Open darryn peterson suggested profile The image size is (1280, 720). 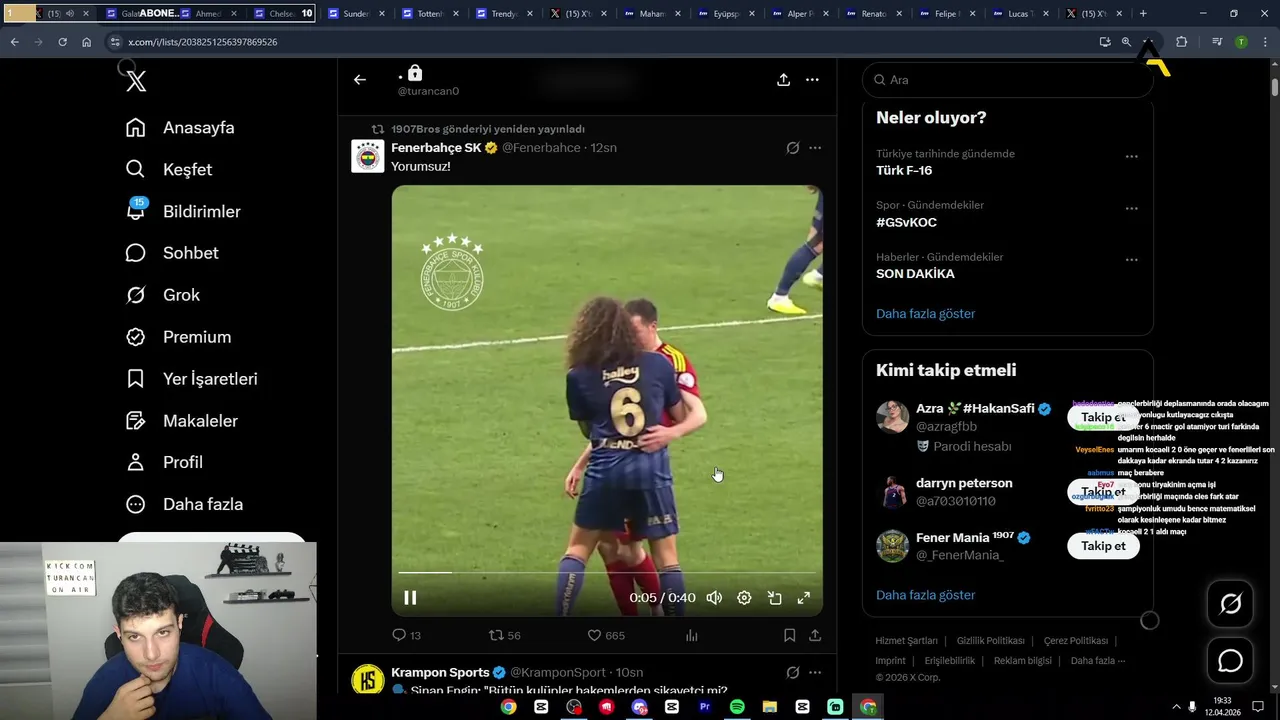(964, 483)
